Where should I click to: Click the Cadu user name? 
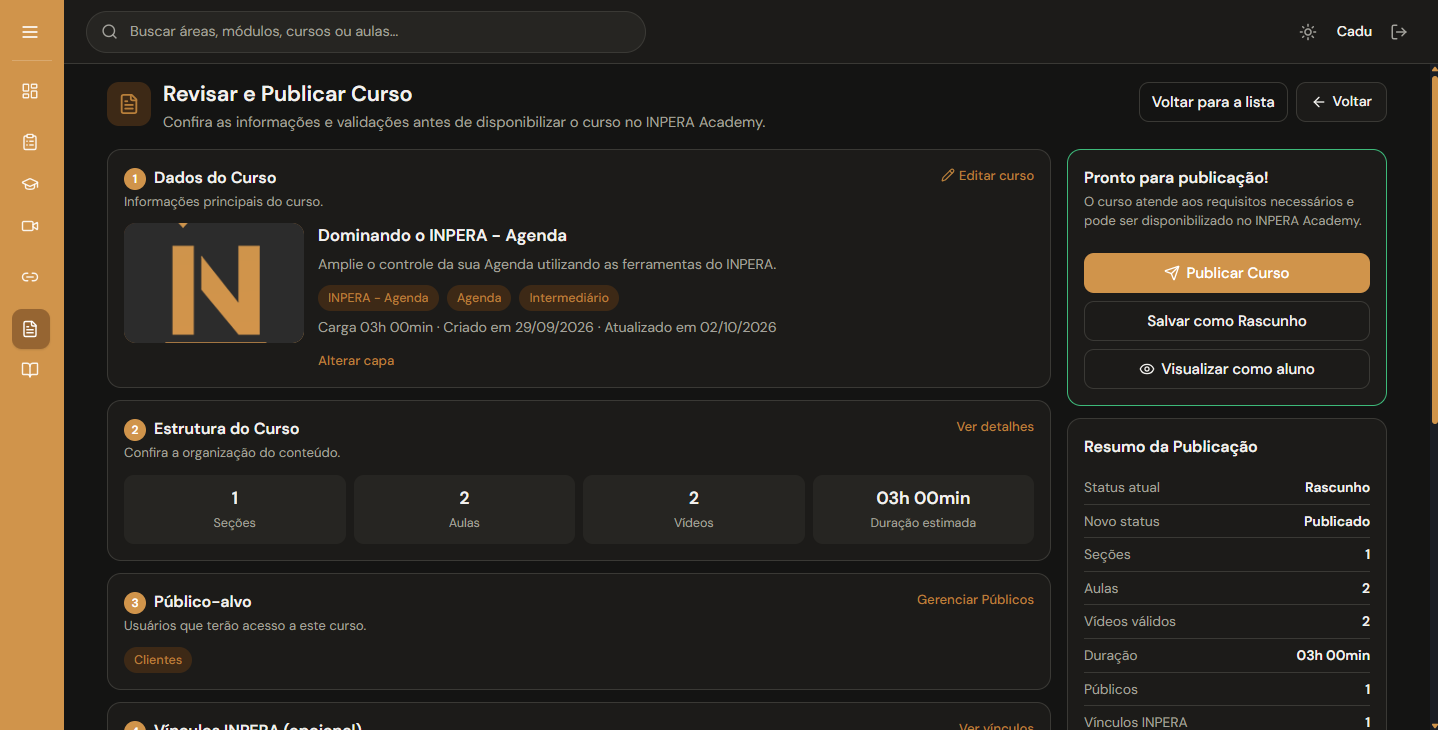(1354, 32)
